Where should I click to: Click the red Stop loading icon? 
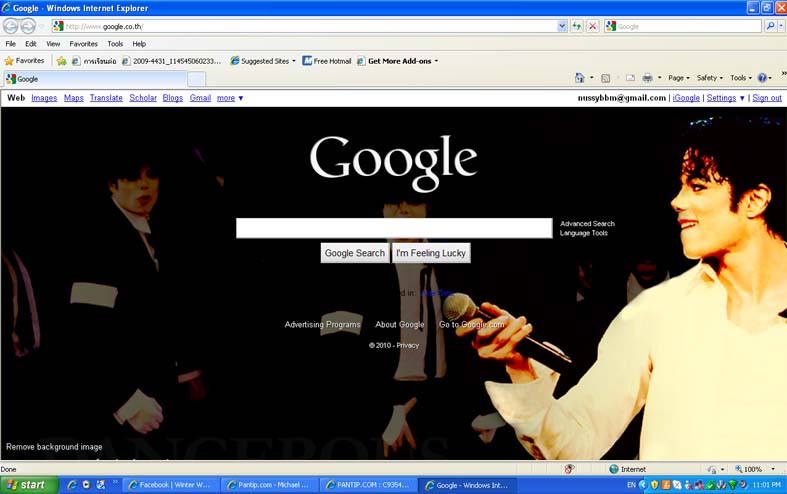593,26
